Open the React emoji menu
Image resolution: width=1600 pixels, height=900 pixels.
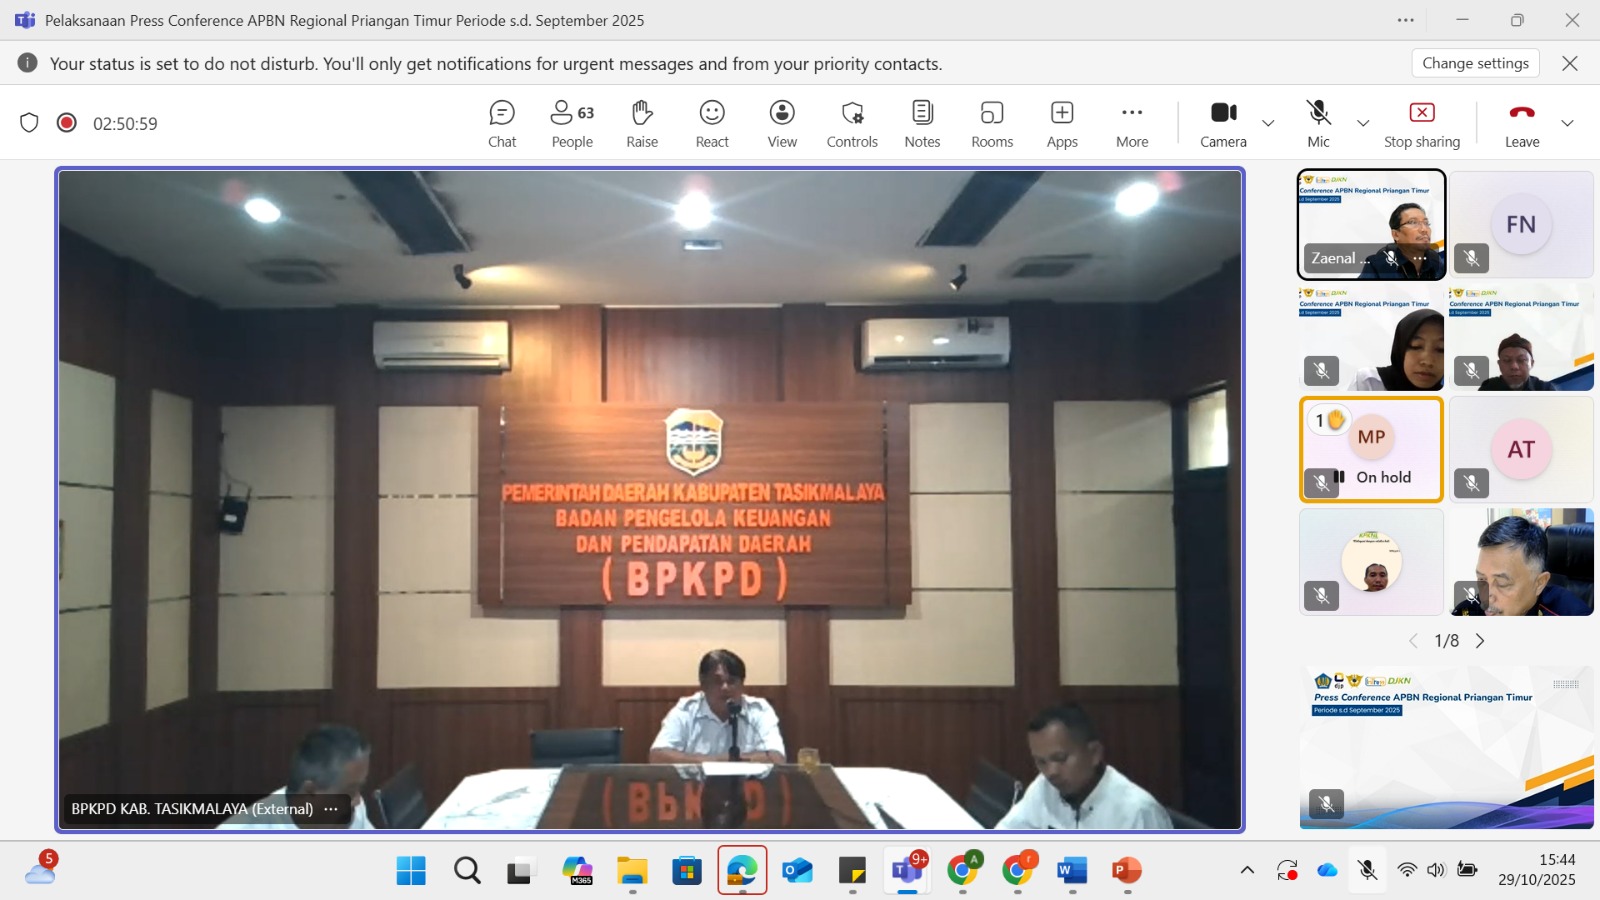712,124
